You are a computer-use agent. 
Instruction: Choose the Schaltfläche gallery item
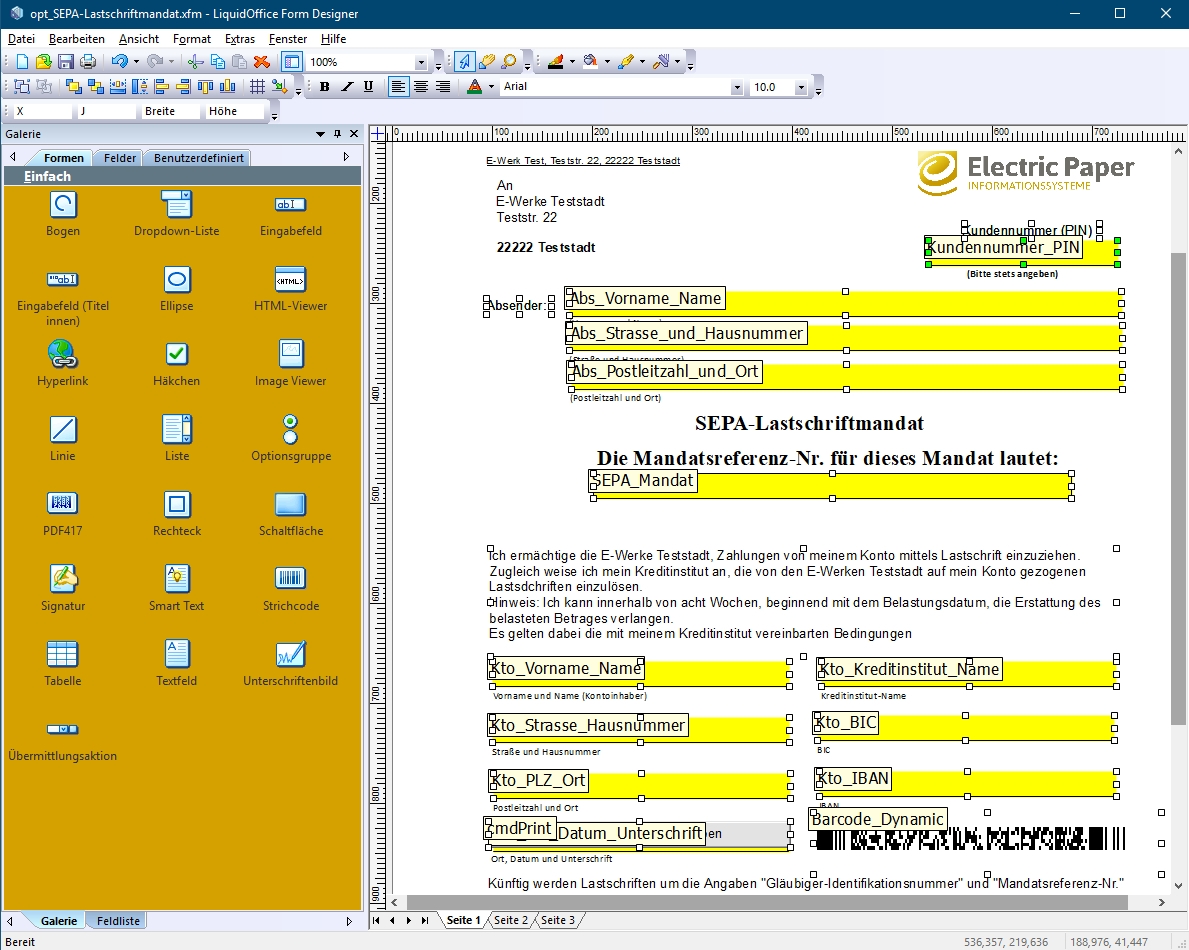tap(290, 515)
